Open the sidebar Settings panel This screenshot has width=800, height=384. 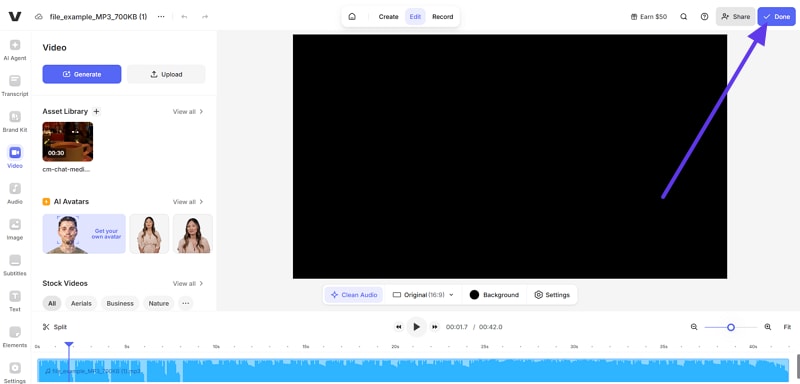point(15,373)
